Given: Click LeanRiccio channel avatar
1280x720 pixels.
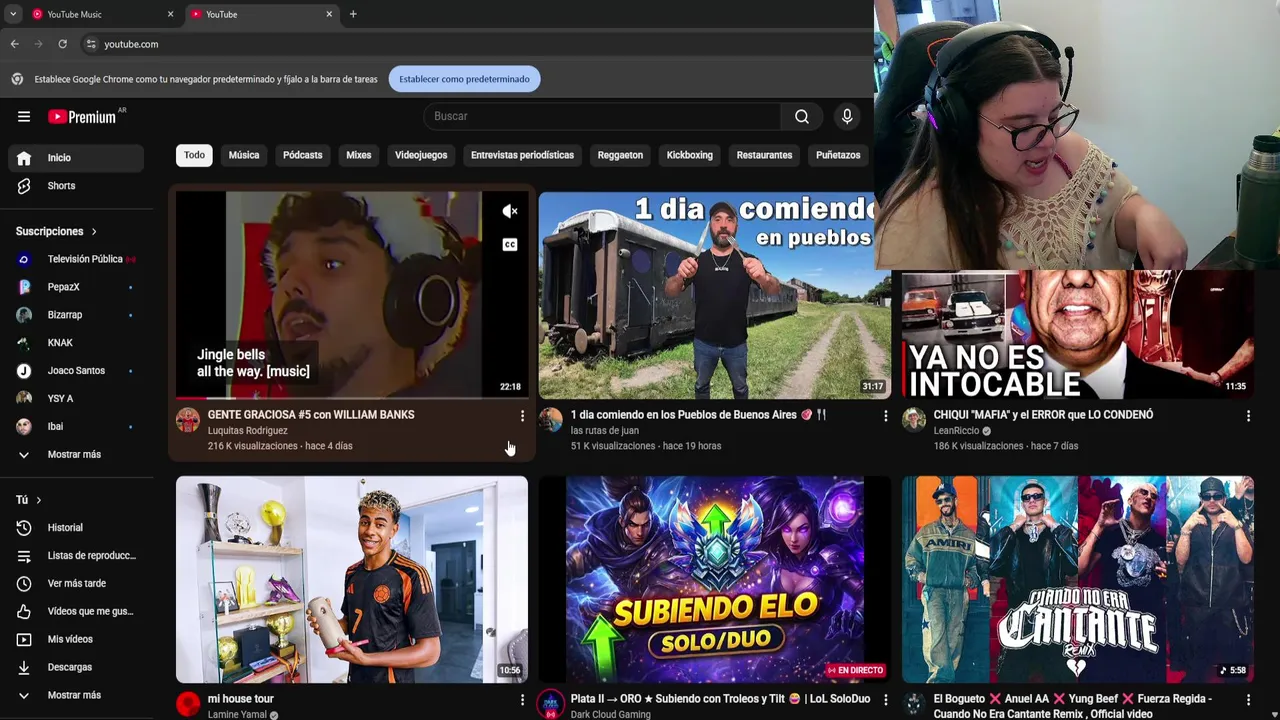Looking at the screenshot, I should pyautogui.click(x=914, y=420).
